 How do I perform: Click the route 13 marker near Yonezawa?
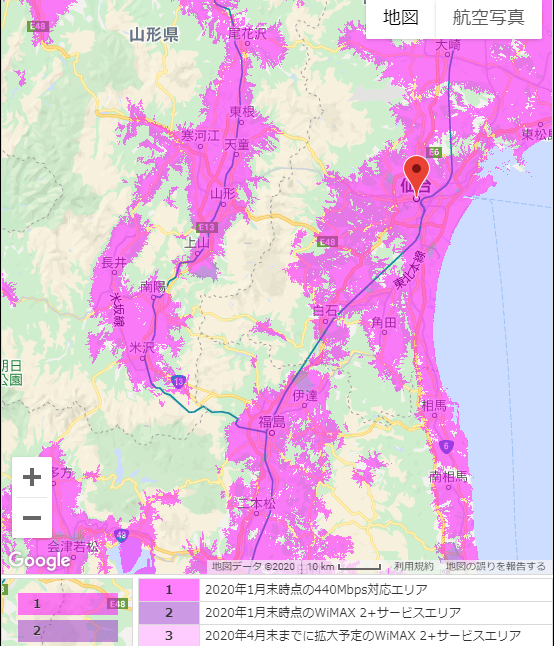tap(178, 382)
